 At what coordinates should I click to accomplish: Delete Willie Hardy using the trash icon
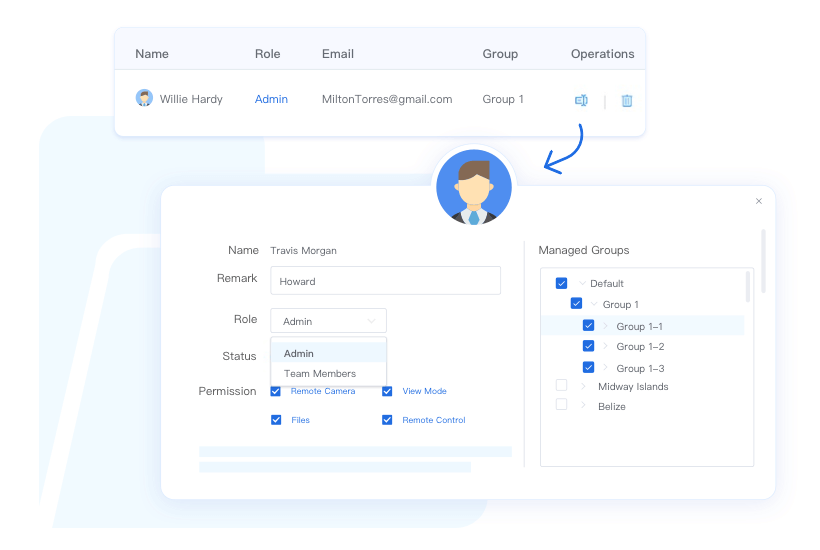coord(627,100)
